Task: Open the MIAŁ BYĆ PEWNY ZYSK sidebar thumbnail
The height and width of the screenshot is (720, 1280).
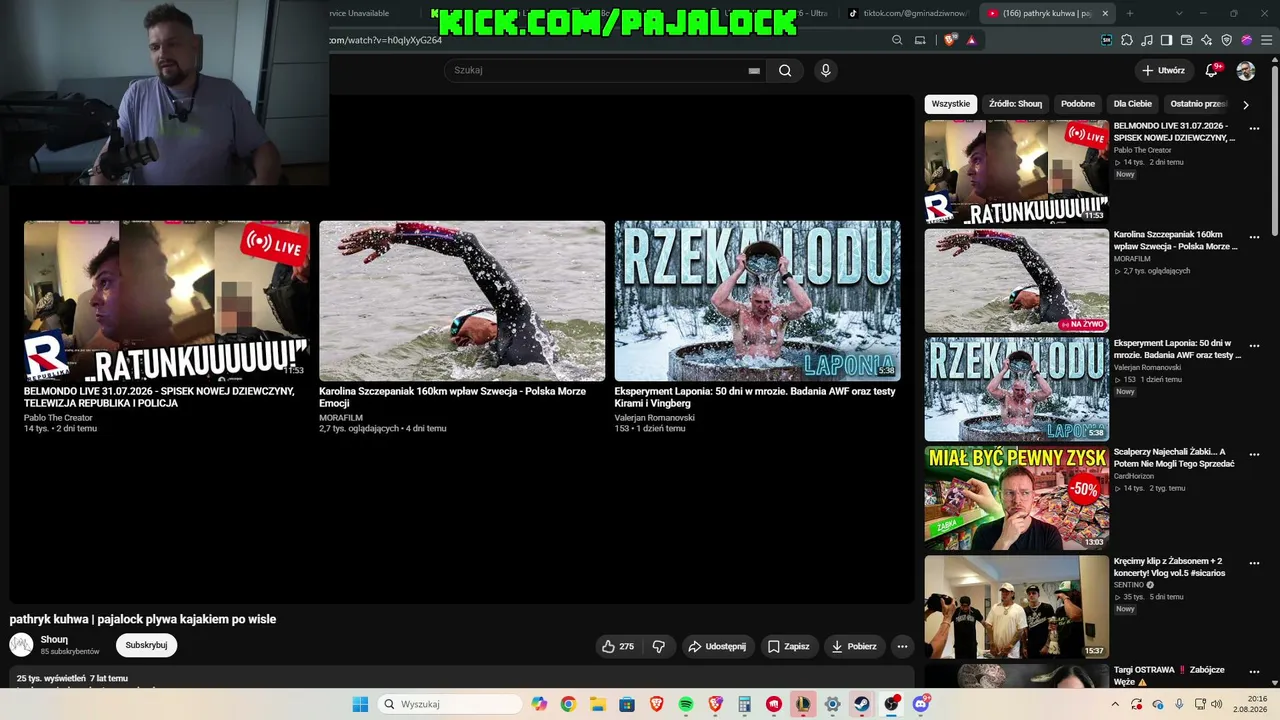Action: [1017, 498]
